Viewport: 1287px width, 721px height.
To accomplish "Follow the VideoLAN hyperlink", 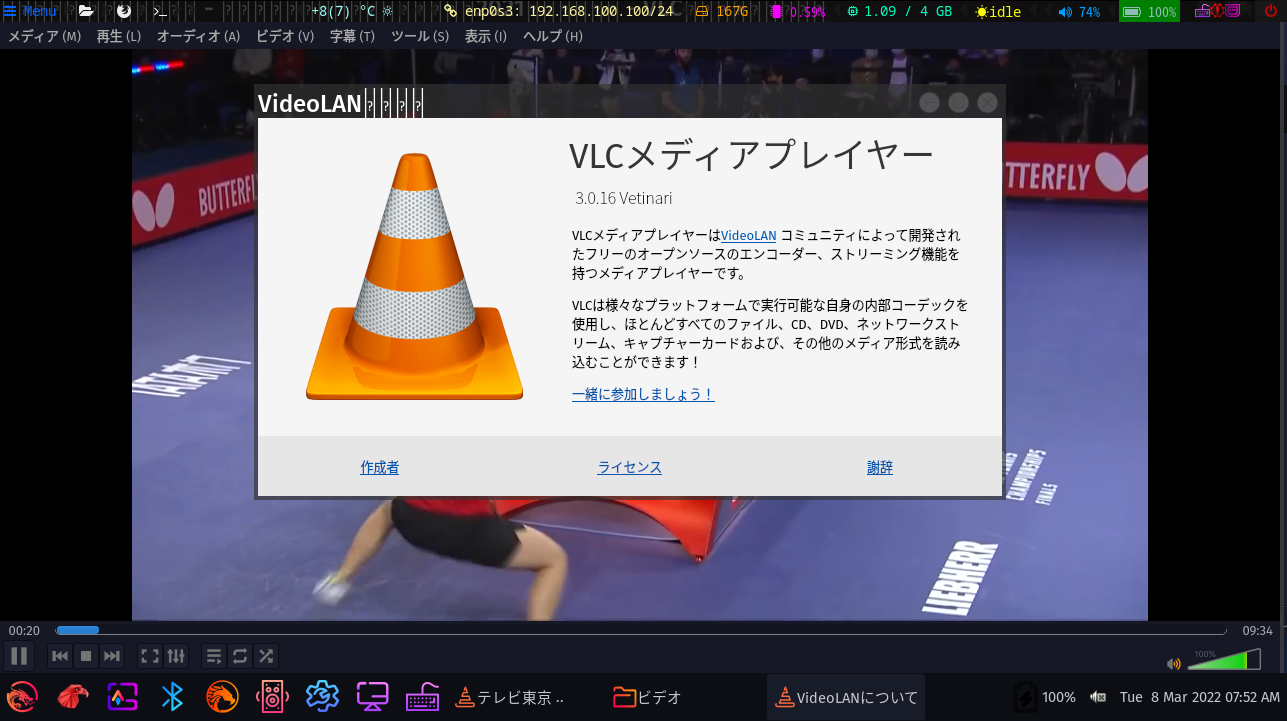I will (x=748, y=236).
